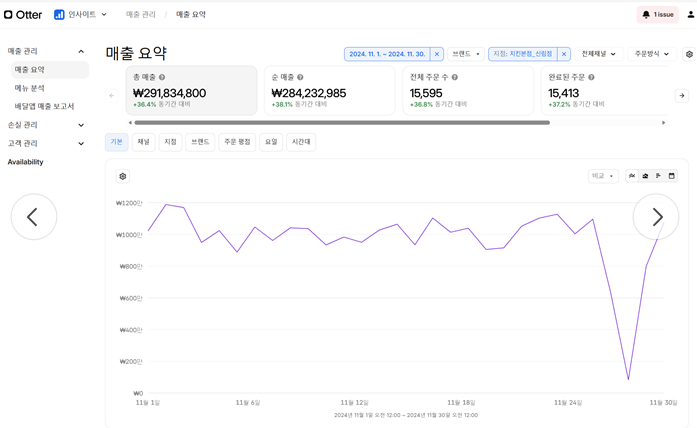Image resolution: width=697 pixels, height=428 pixels.
Task: Click the left arrow beside metric cards
Action: coord(112,96)
